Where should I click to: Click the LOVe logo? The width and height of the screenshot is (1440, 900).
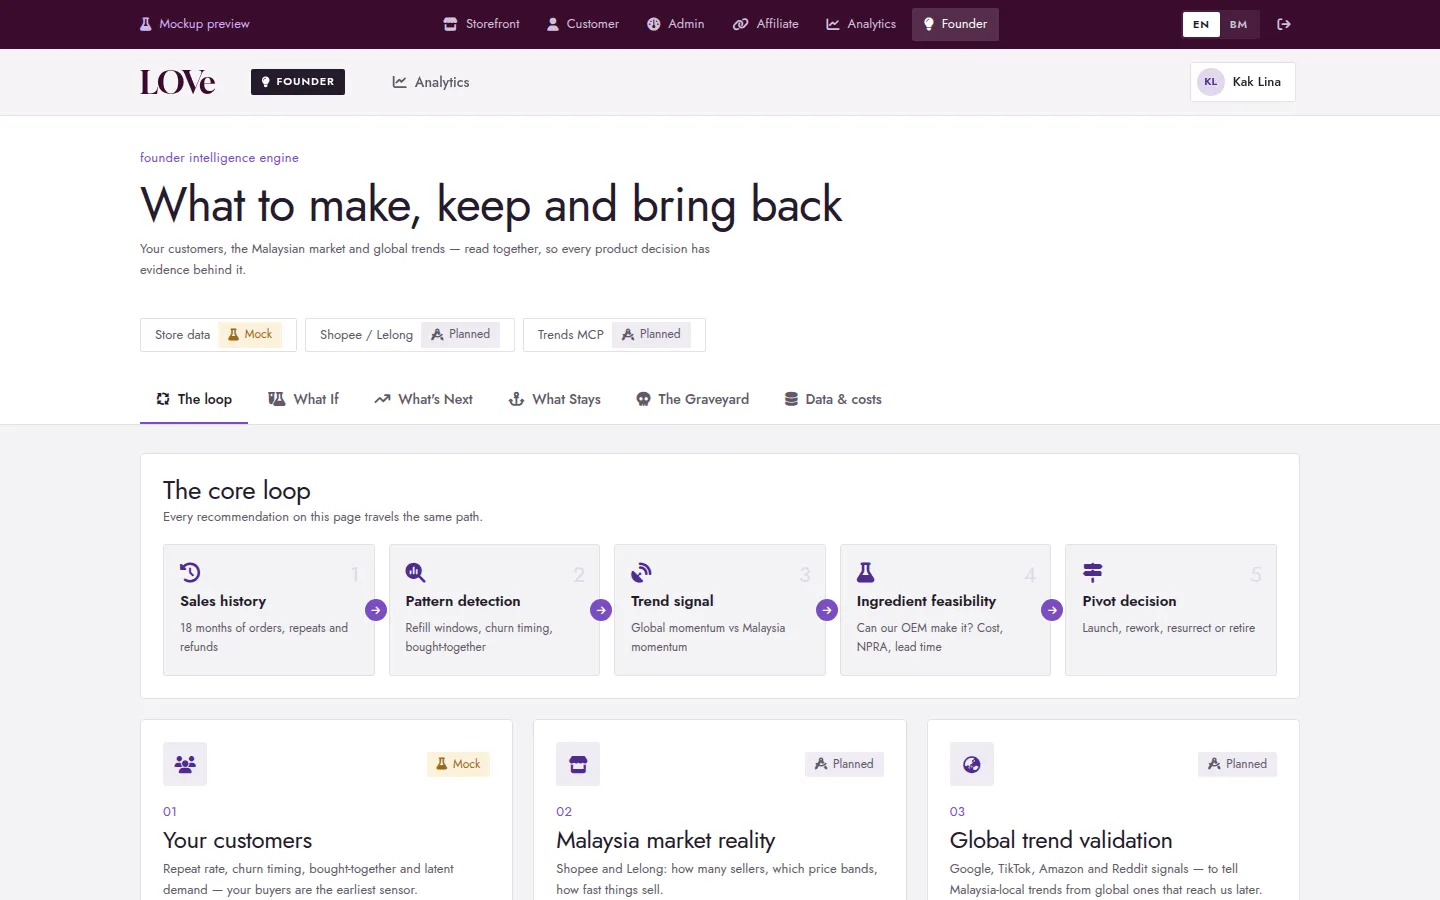click(x=177, y=82)
